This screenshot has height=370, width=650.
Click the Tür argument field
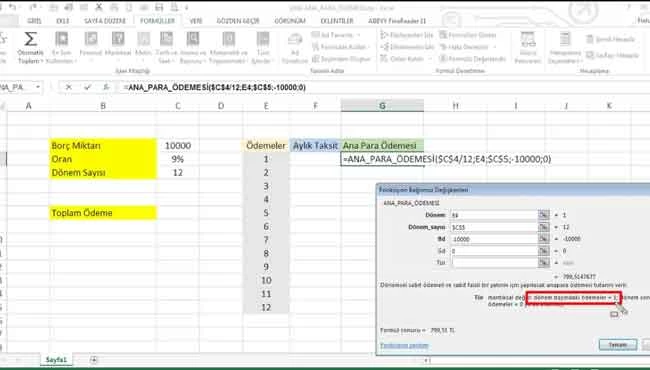(x=493, y=263)
